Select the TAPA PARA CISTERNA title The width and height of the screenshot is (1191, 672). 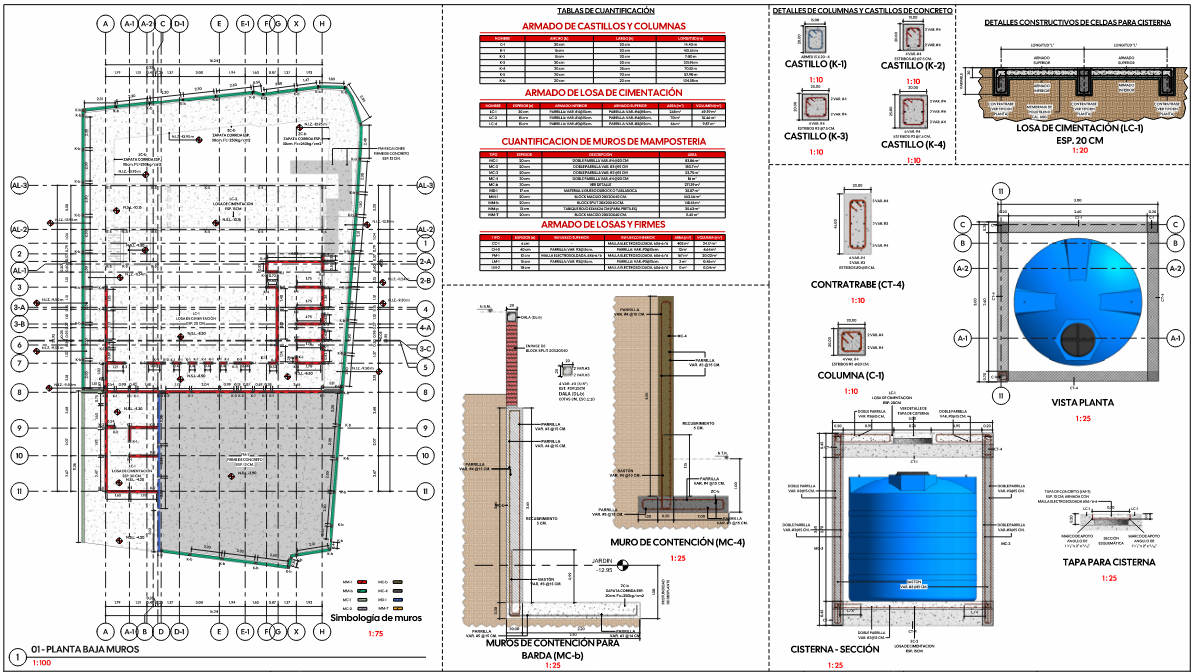point(1110,563)
